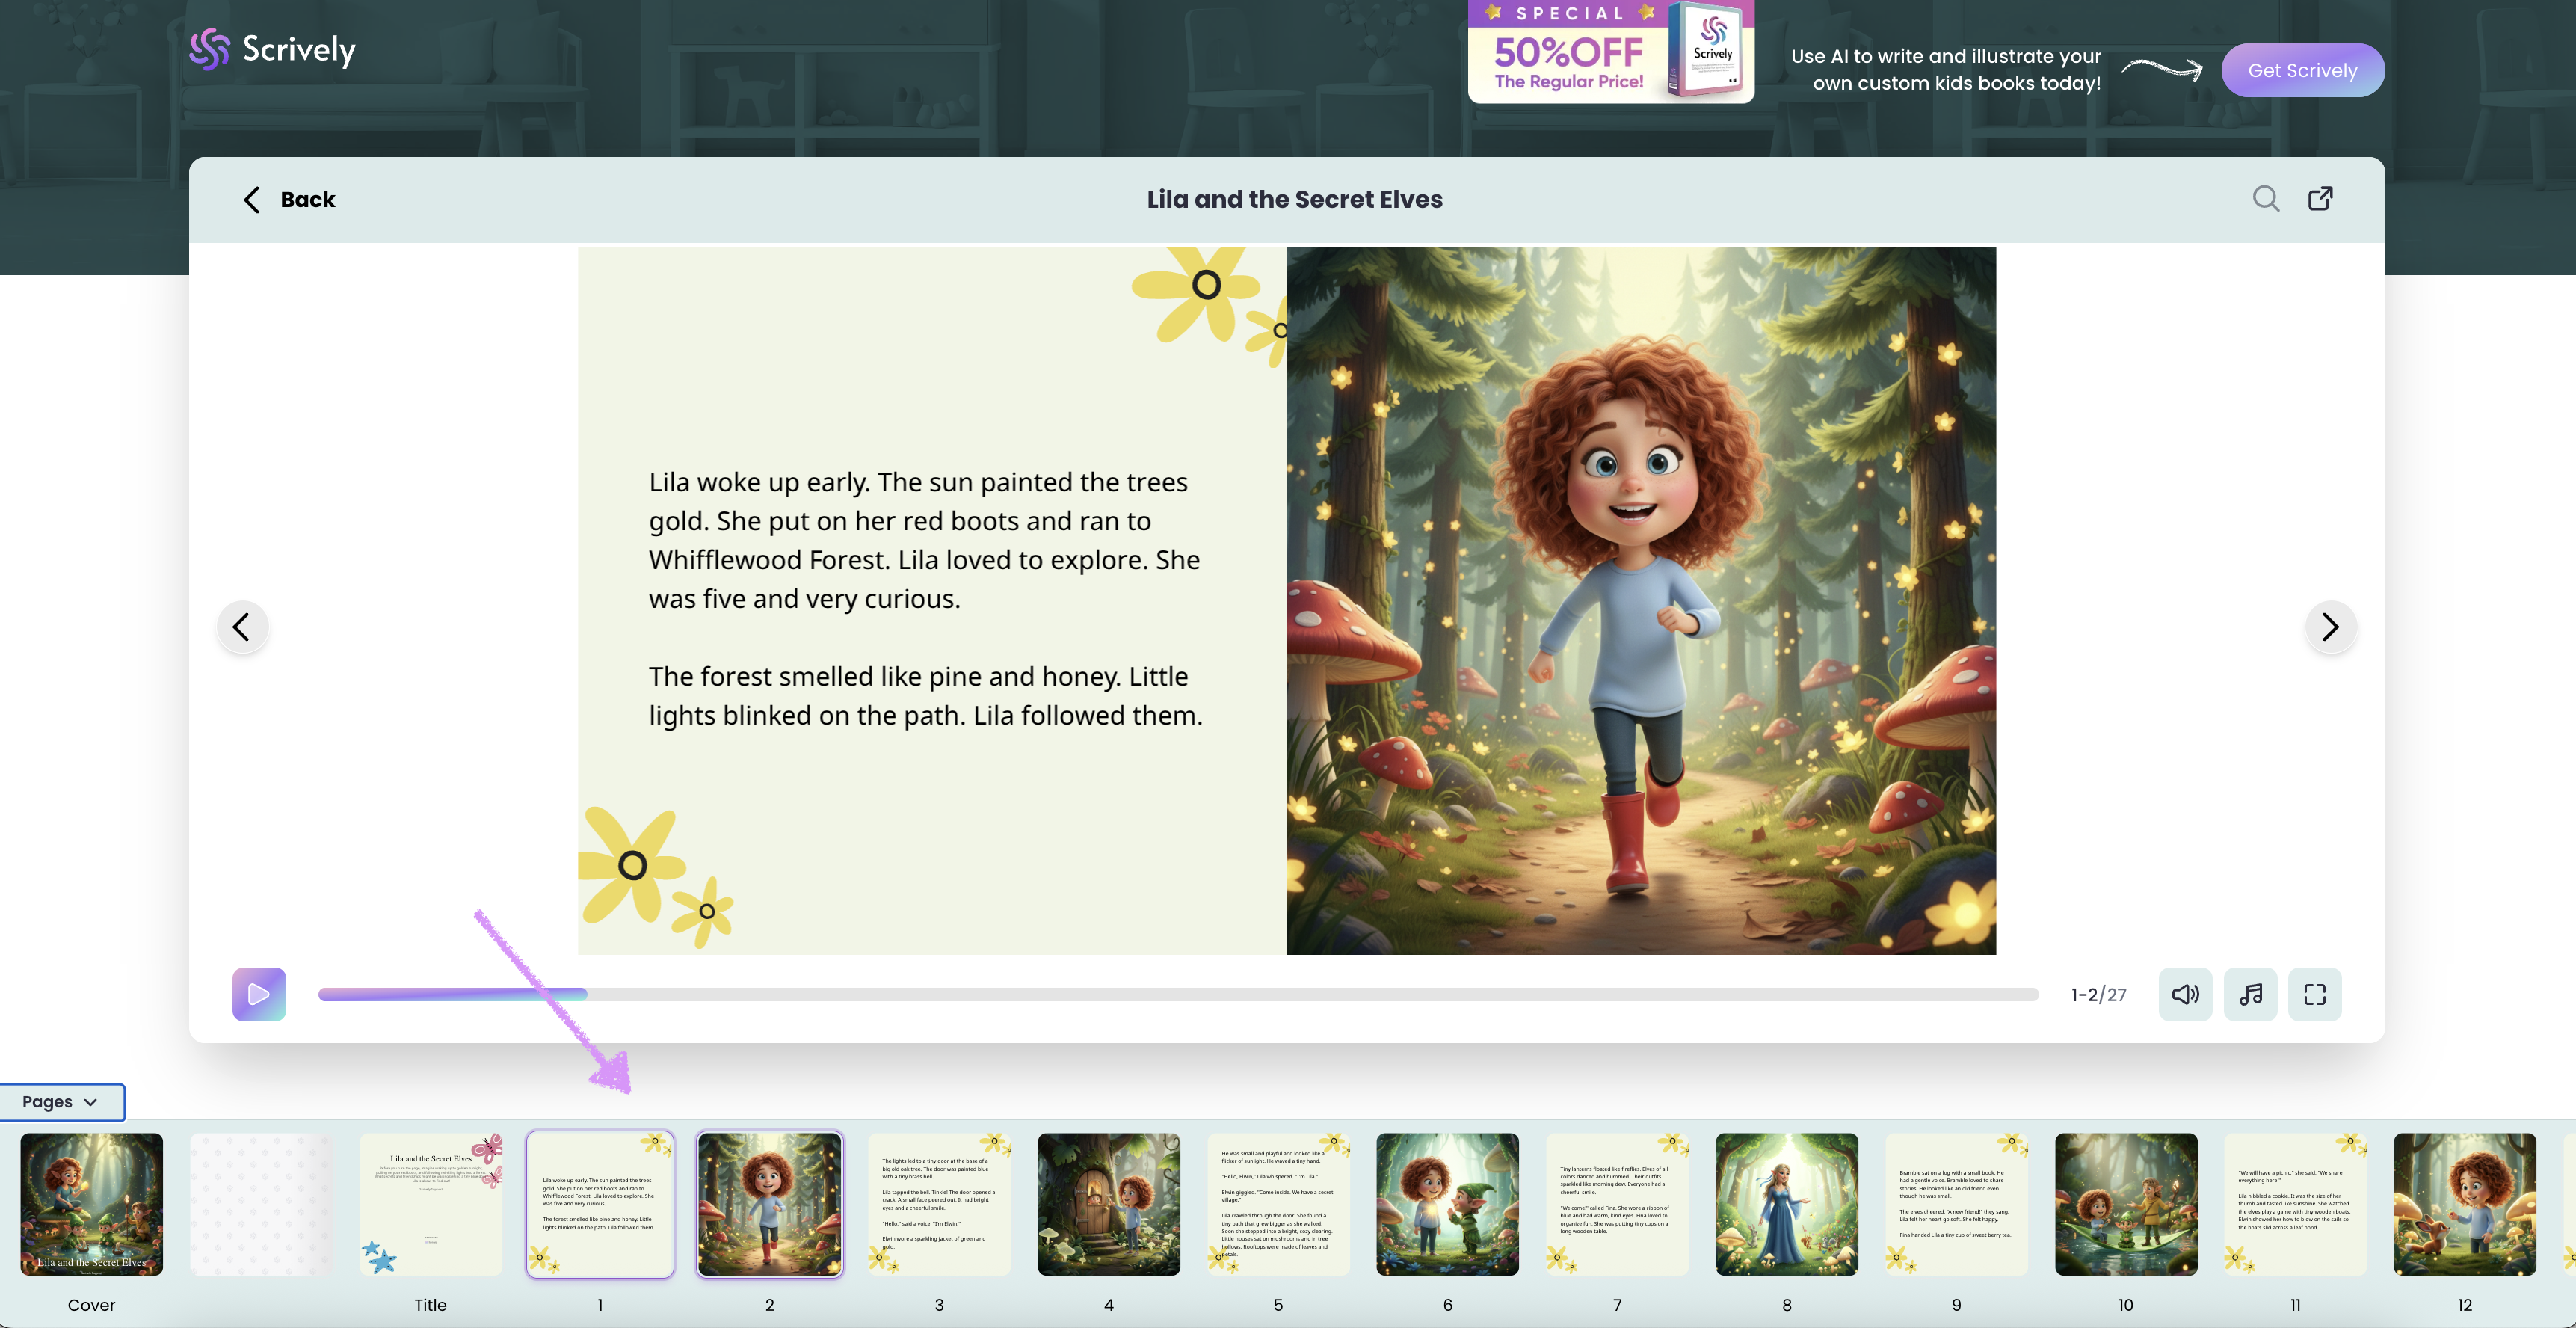Jump to page 8 fairy thumbnail

(1786, 1204)
